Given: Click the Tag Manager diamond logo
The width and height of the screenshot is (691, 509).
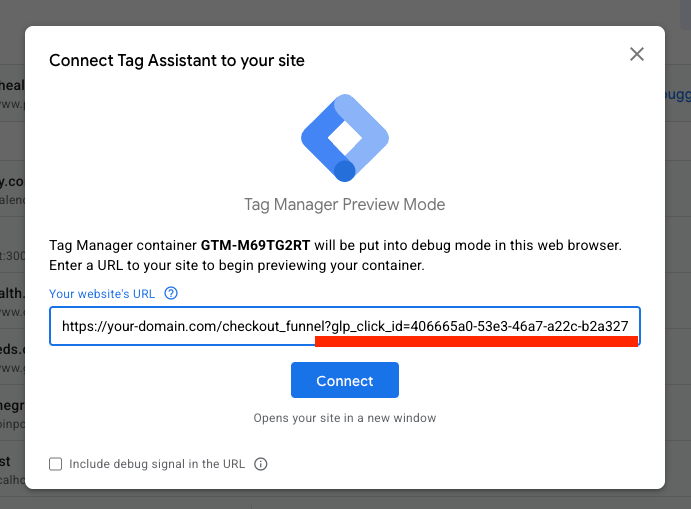Looking at the screenshot, I should 345,138.
